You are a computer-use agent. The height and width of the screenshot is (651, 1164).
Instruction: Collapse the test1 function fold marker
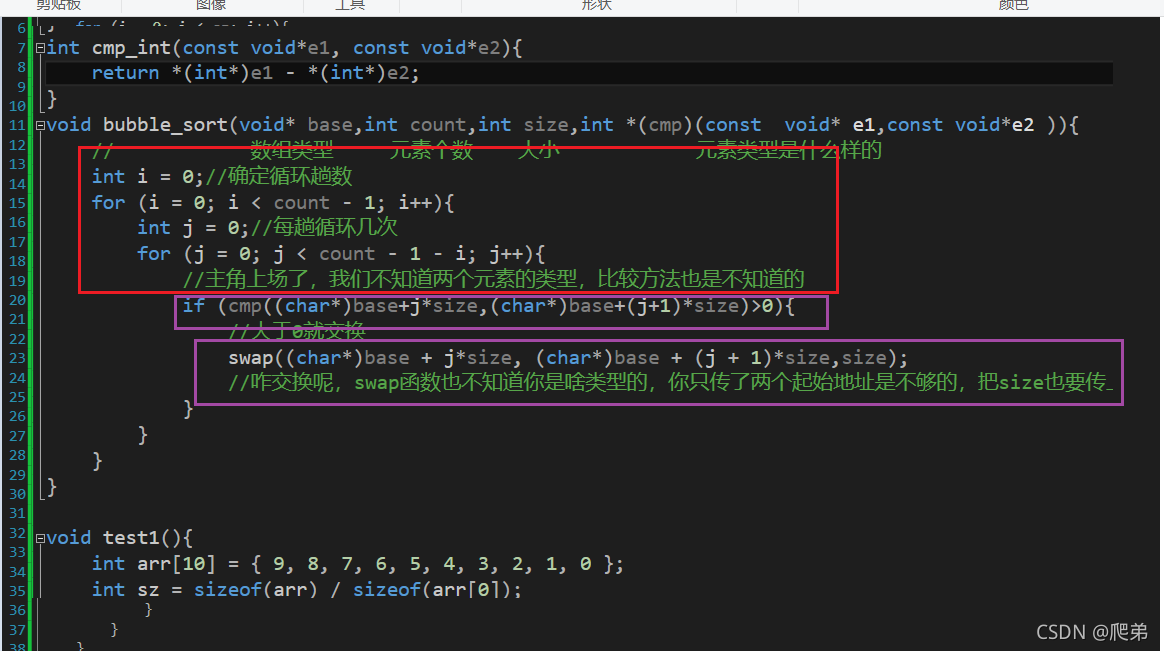[38, 537]
